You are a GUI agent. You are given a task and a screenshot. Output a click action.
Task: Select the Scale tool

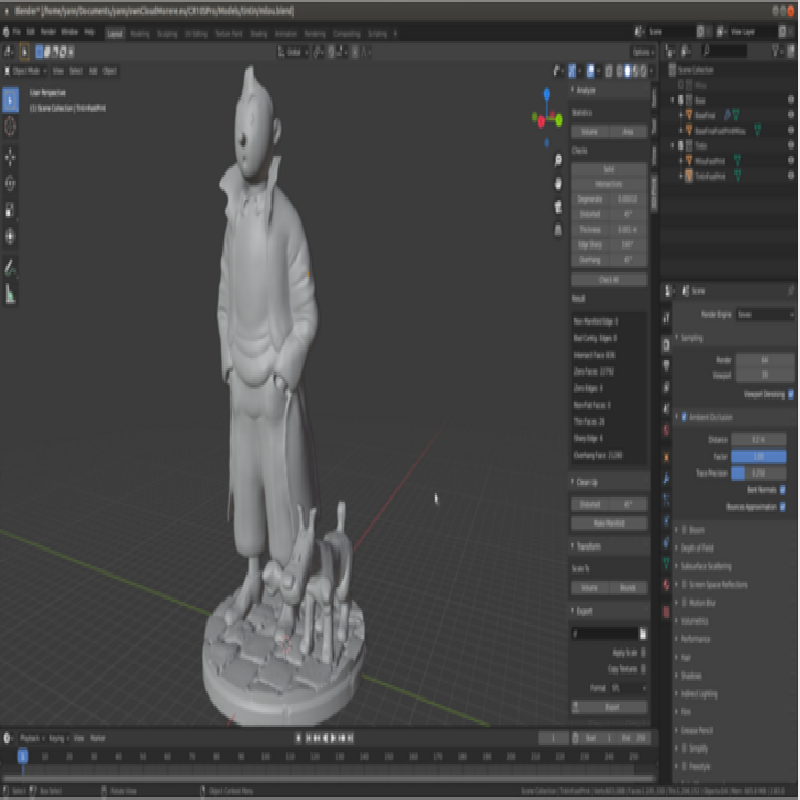[10, 209]
